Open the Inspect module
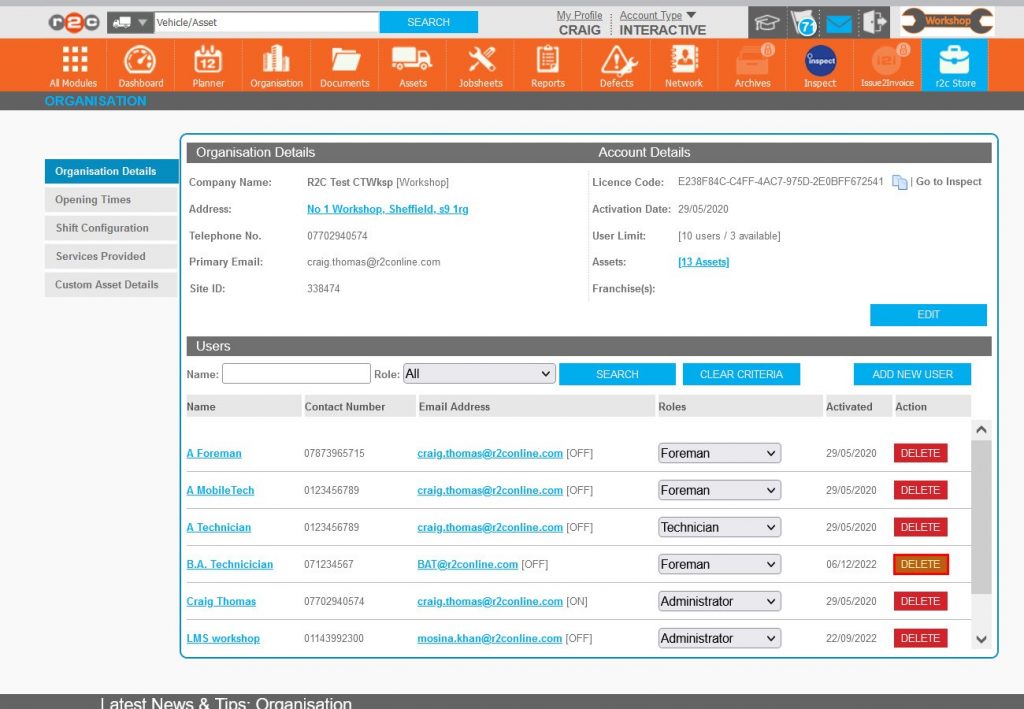Viewport: 1024px width, 709px height. (x=818, y=64)
